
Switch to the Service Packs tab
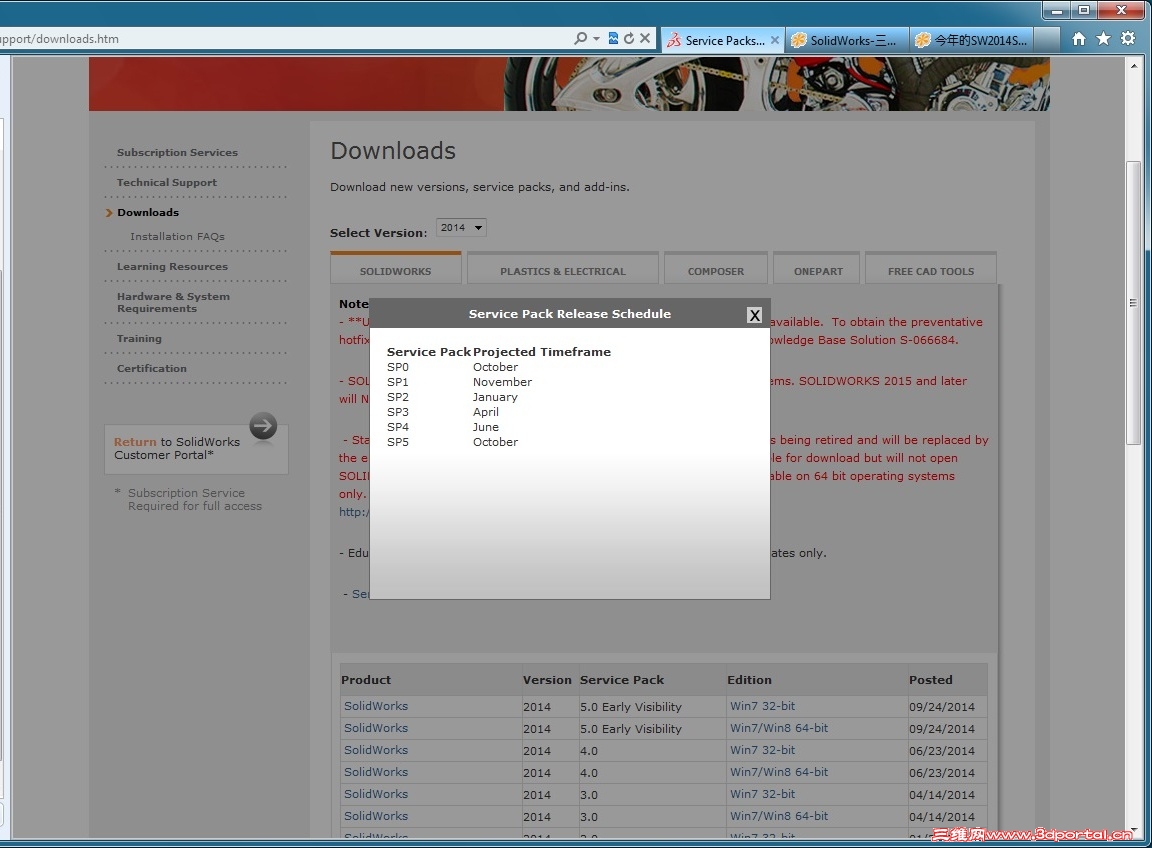pyautogui.click(x=723, y=40)
